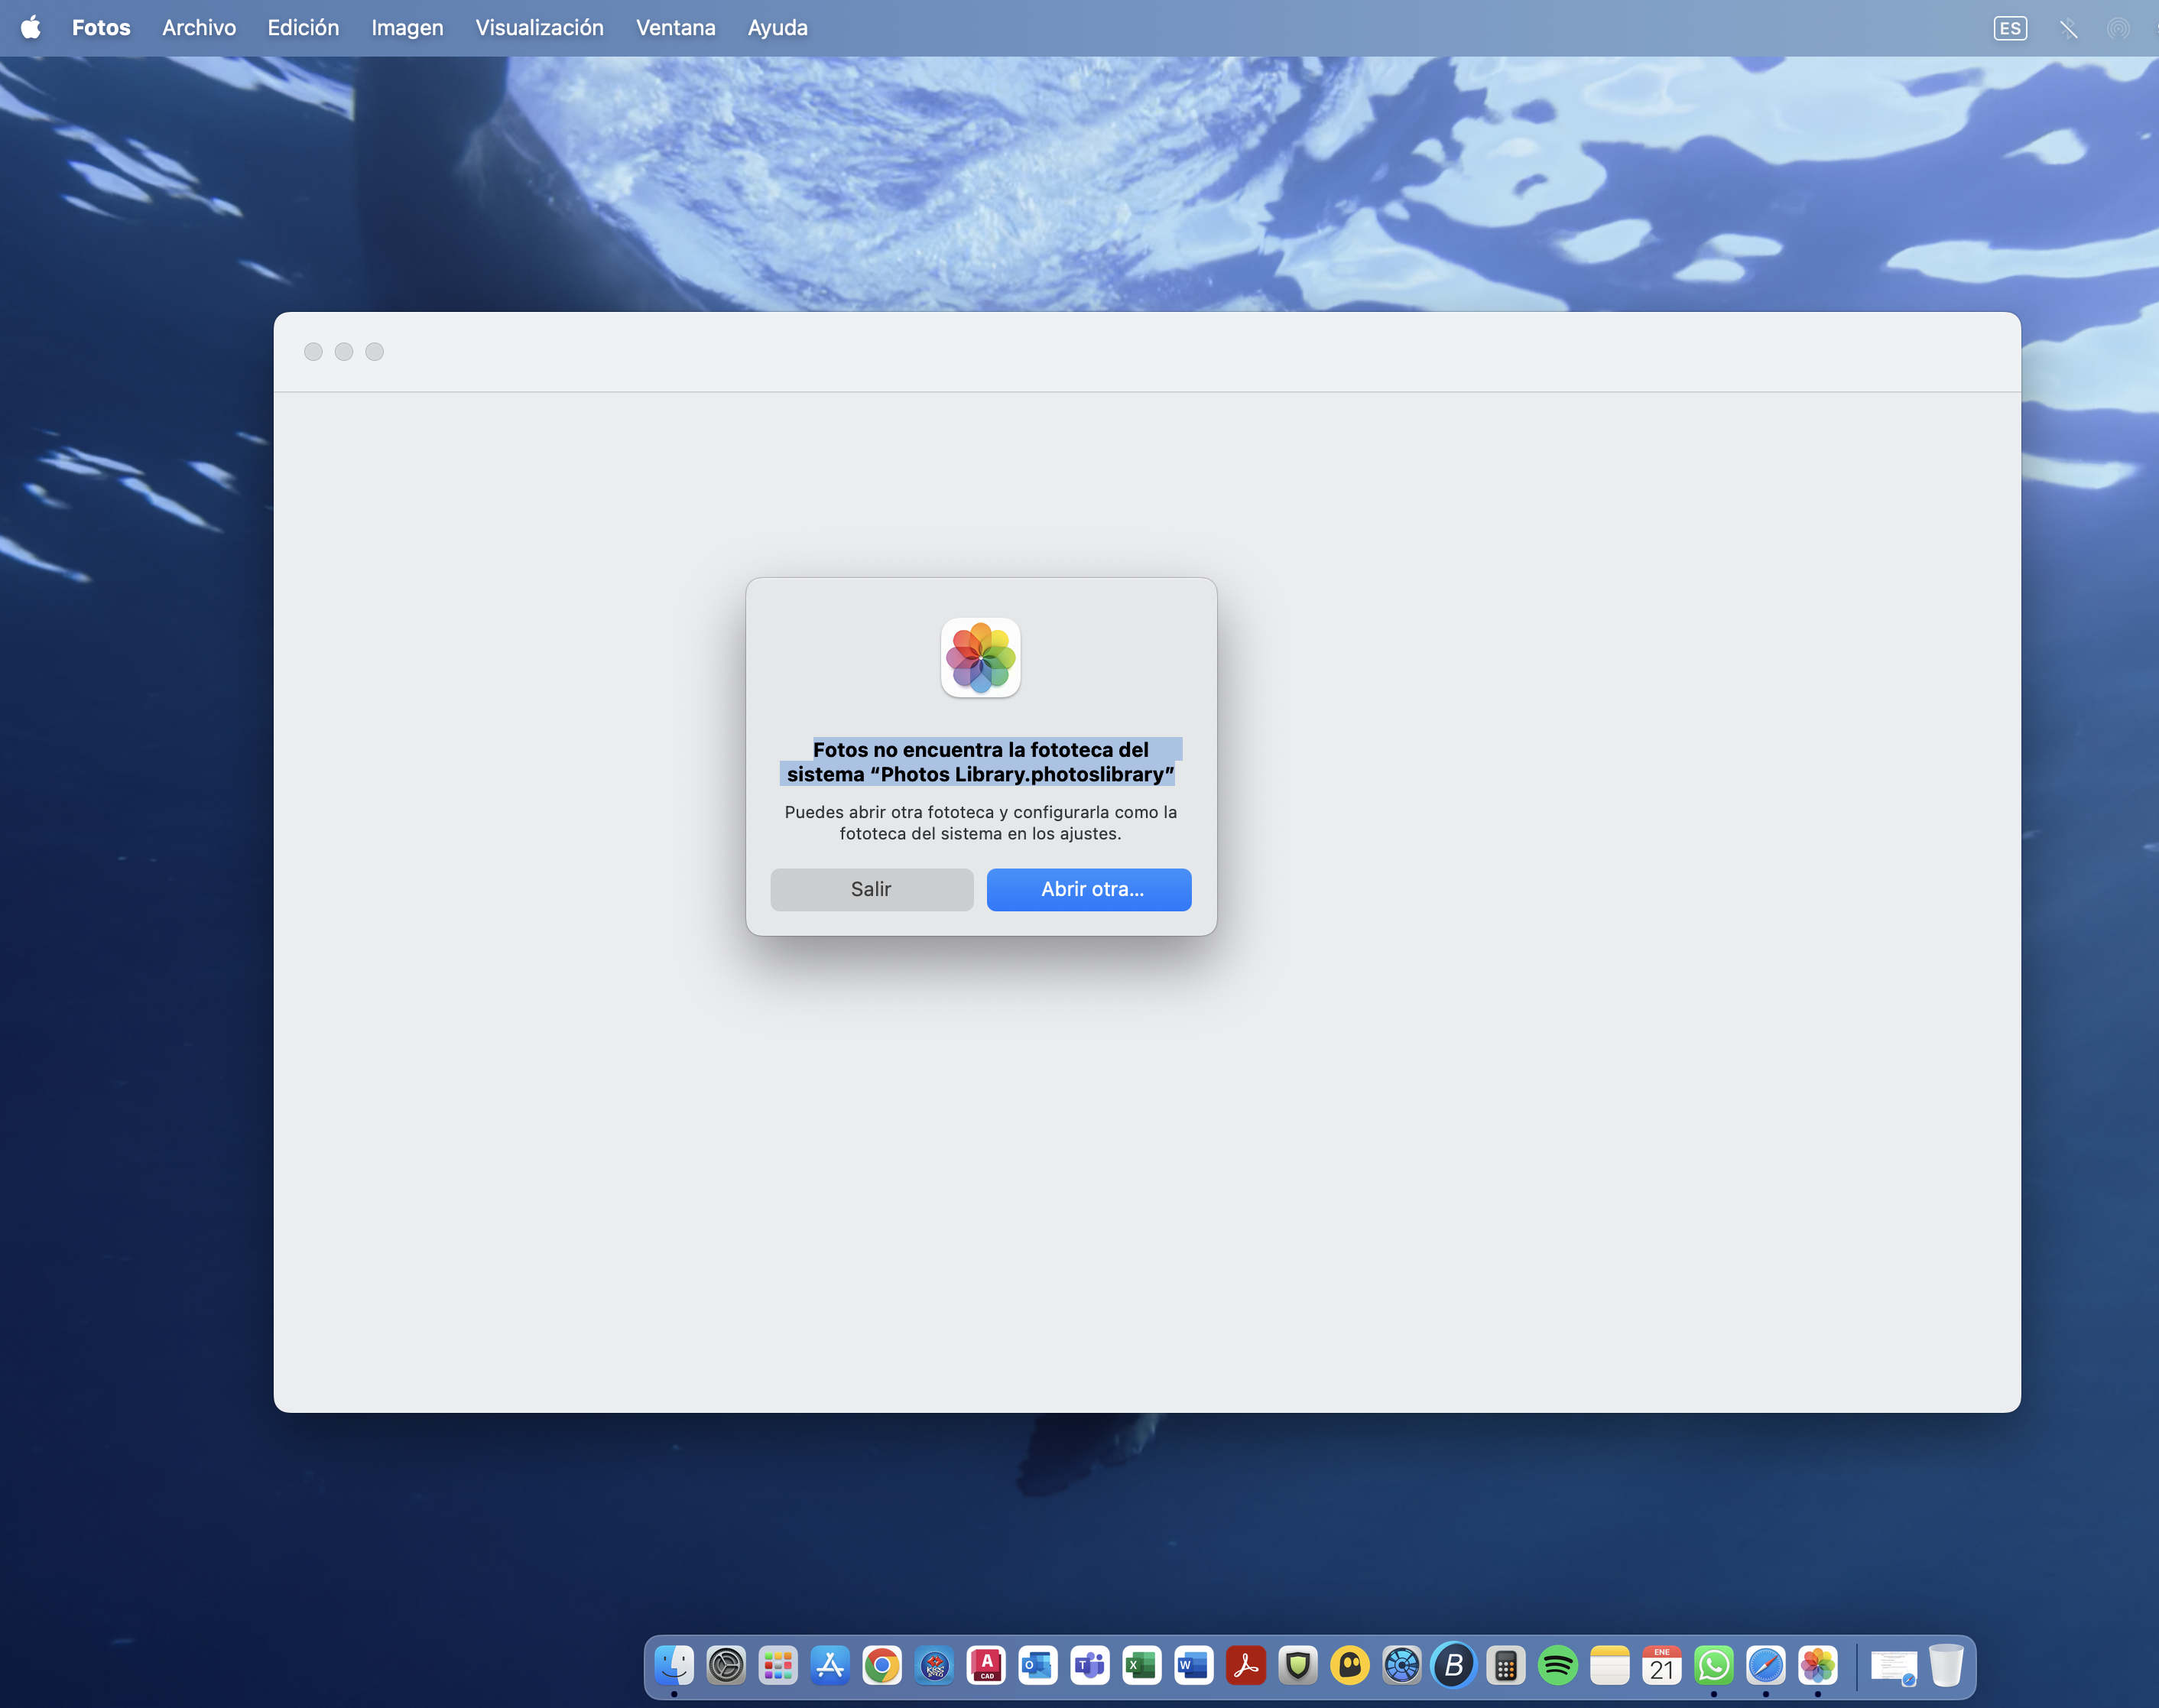Open the Ayuda menu
Screen dimensions: 2159x1708
[777, 28]
